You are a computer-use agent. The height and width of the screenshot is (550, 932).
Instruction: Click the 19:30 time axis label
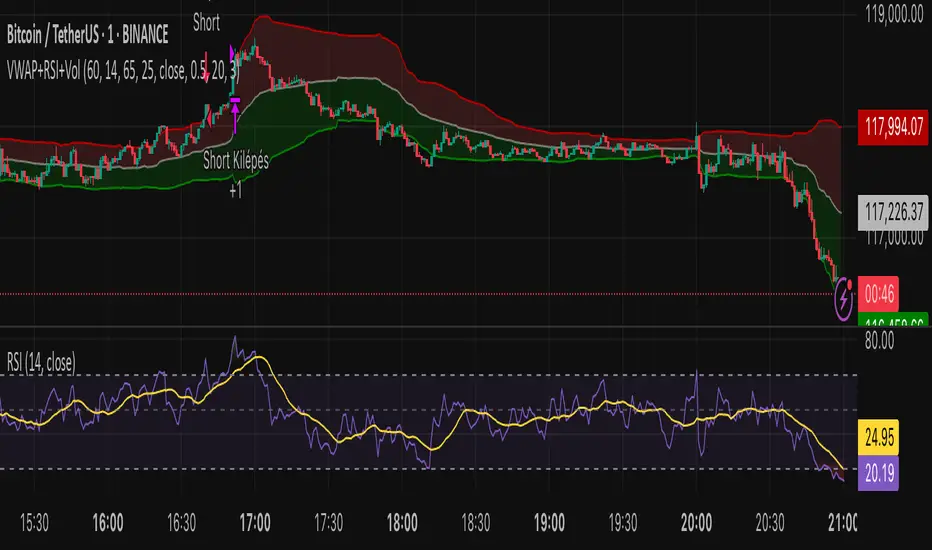tap(623, 523)
